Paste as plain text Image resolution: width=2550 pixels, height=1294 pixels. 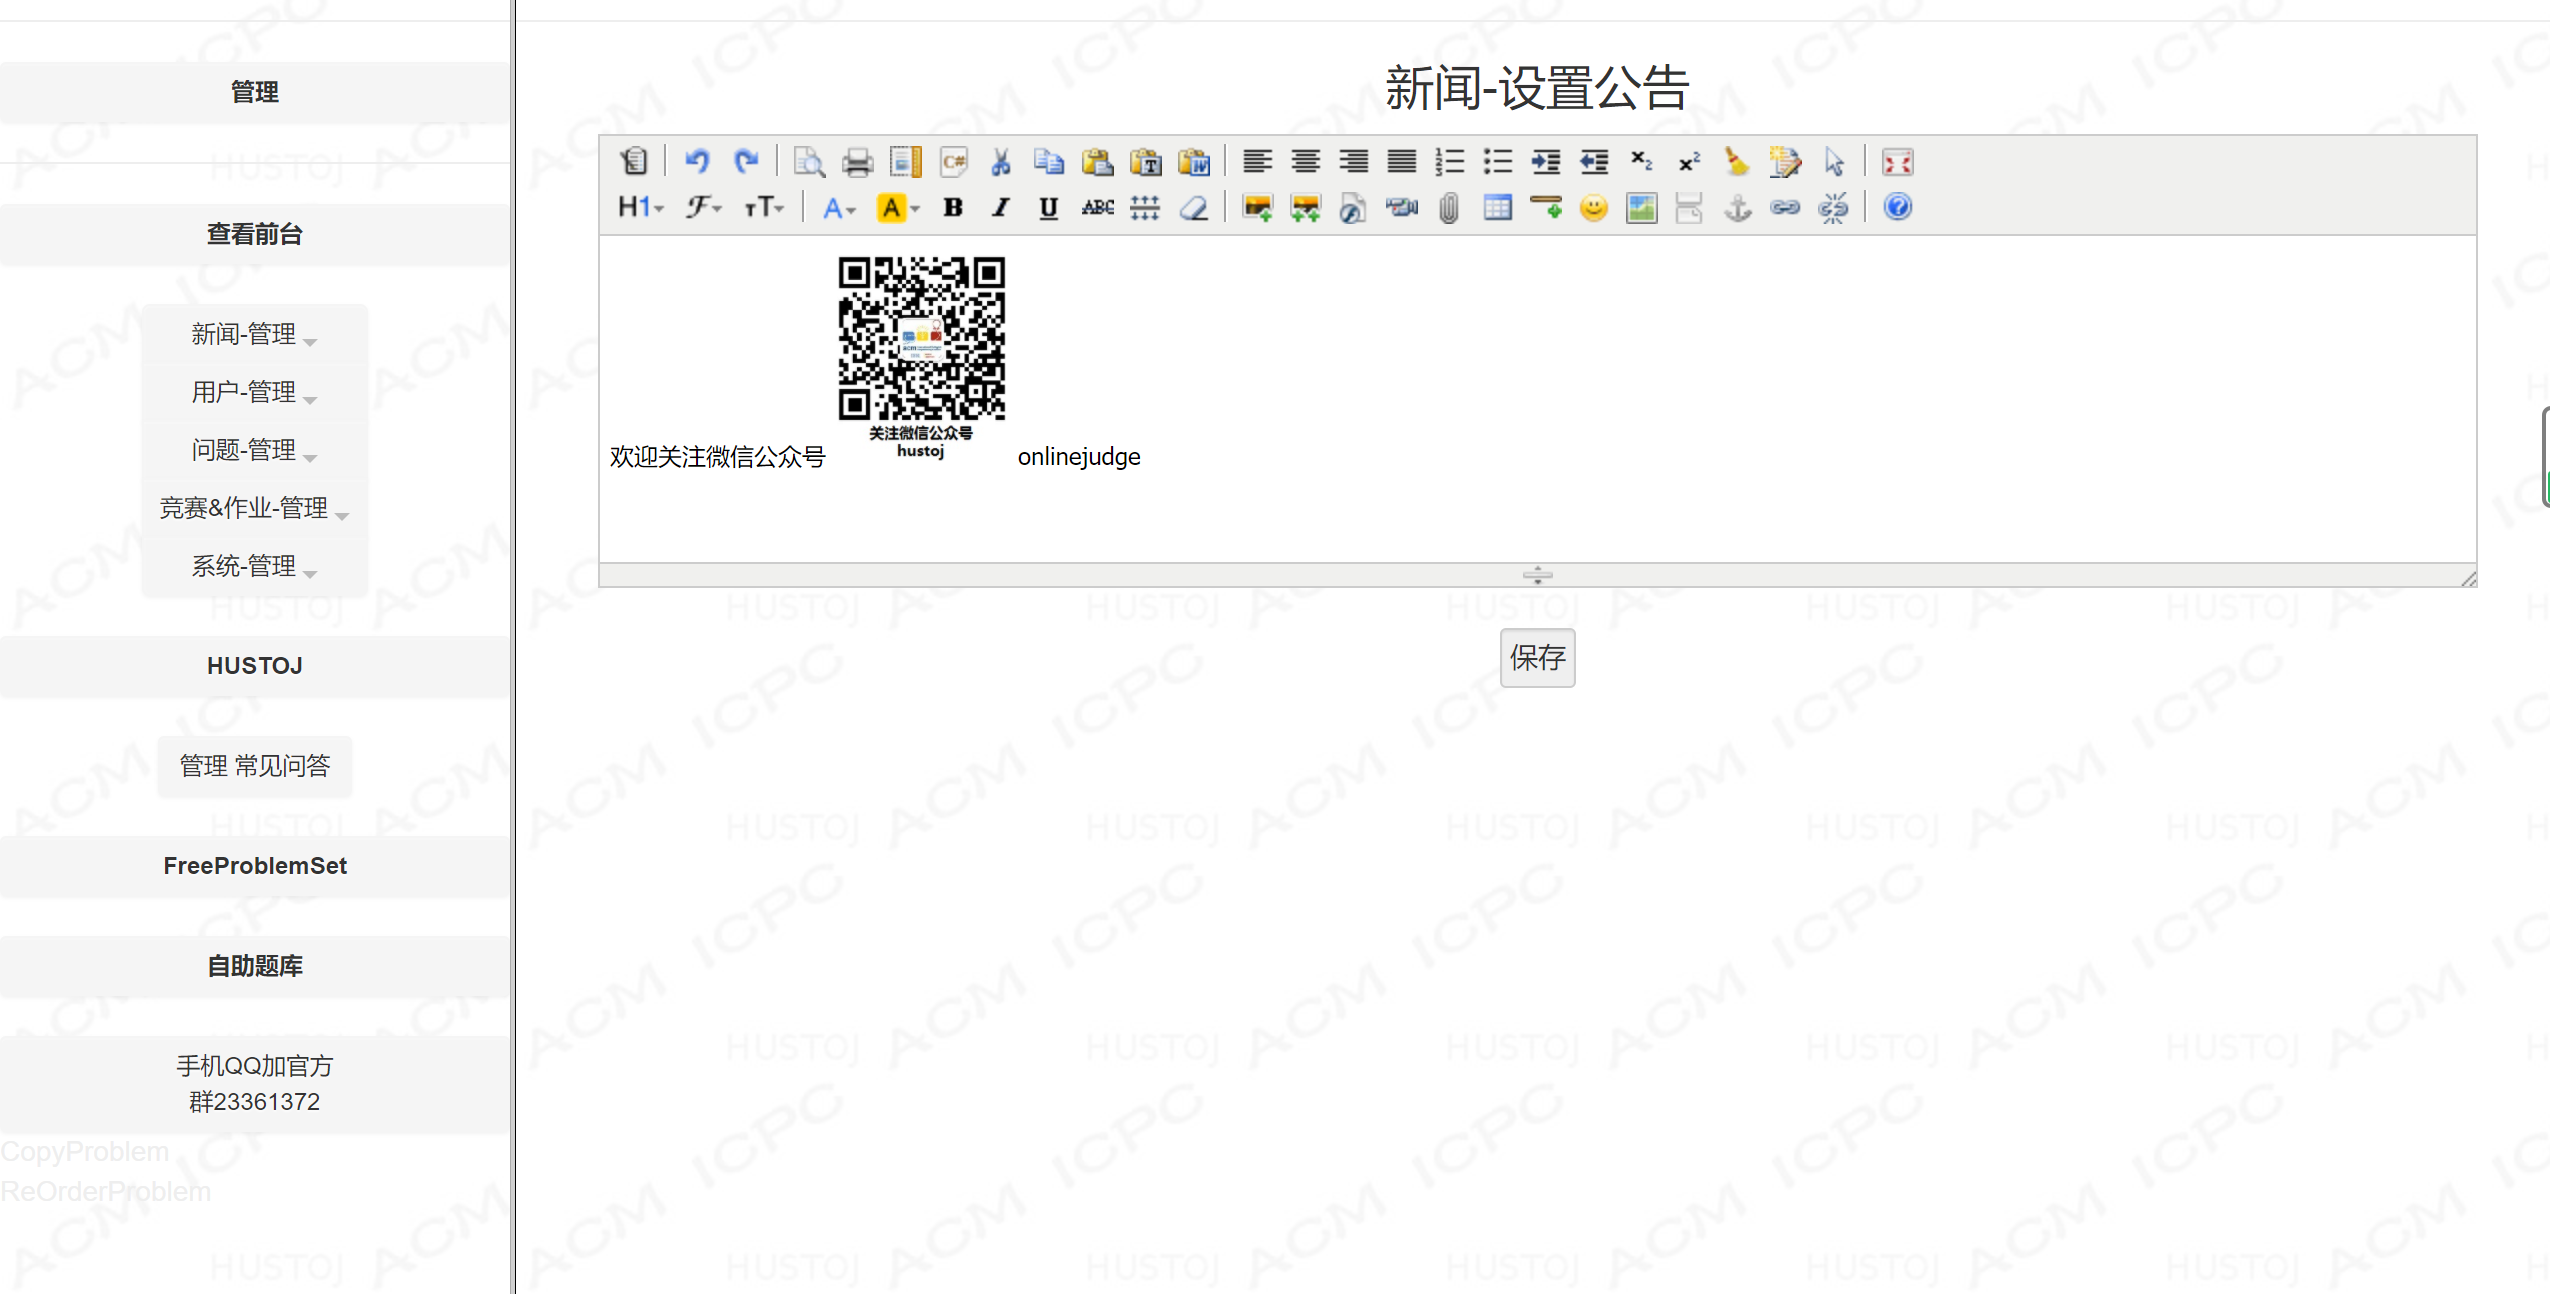[x=1145, y=161]
